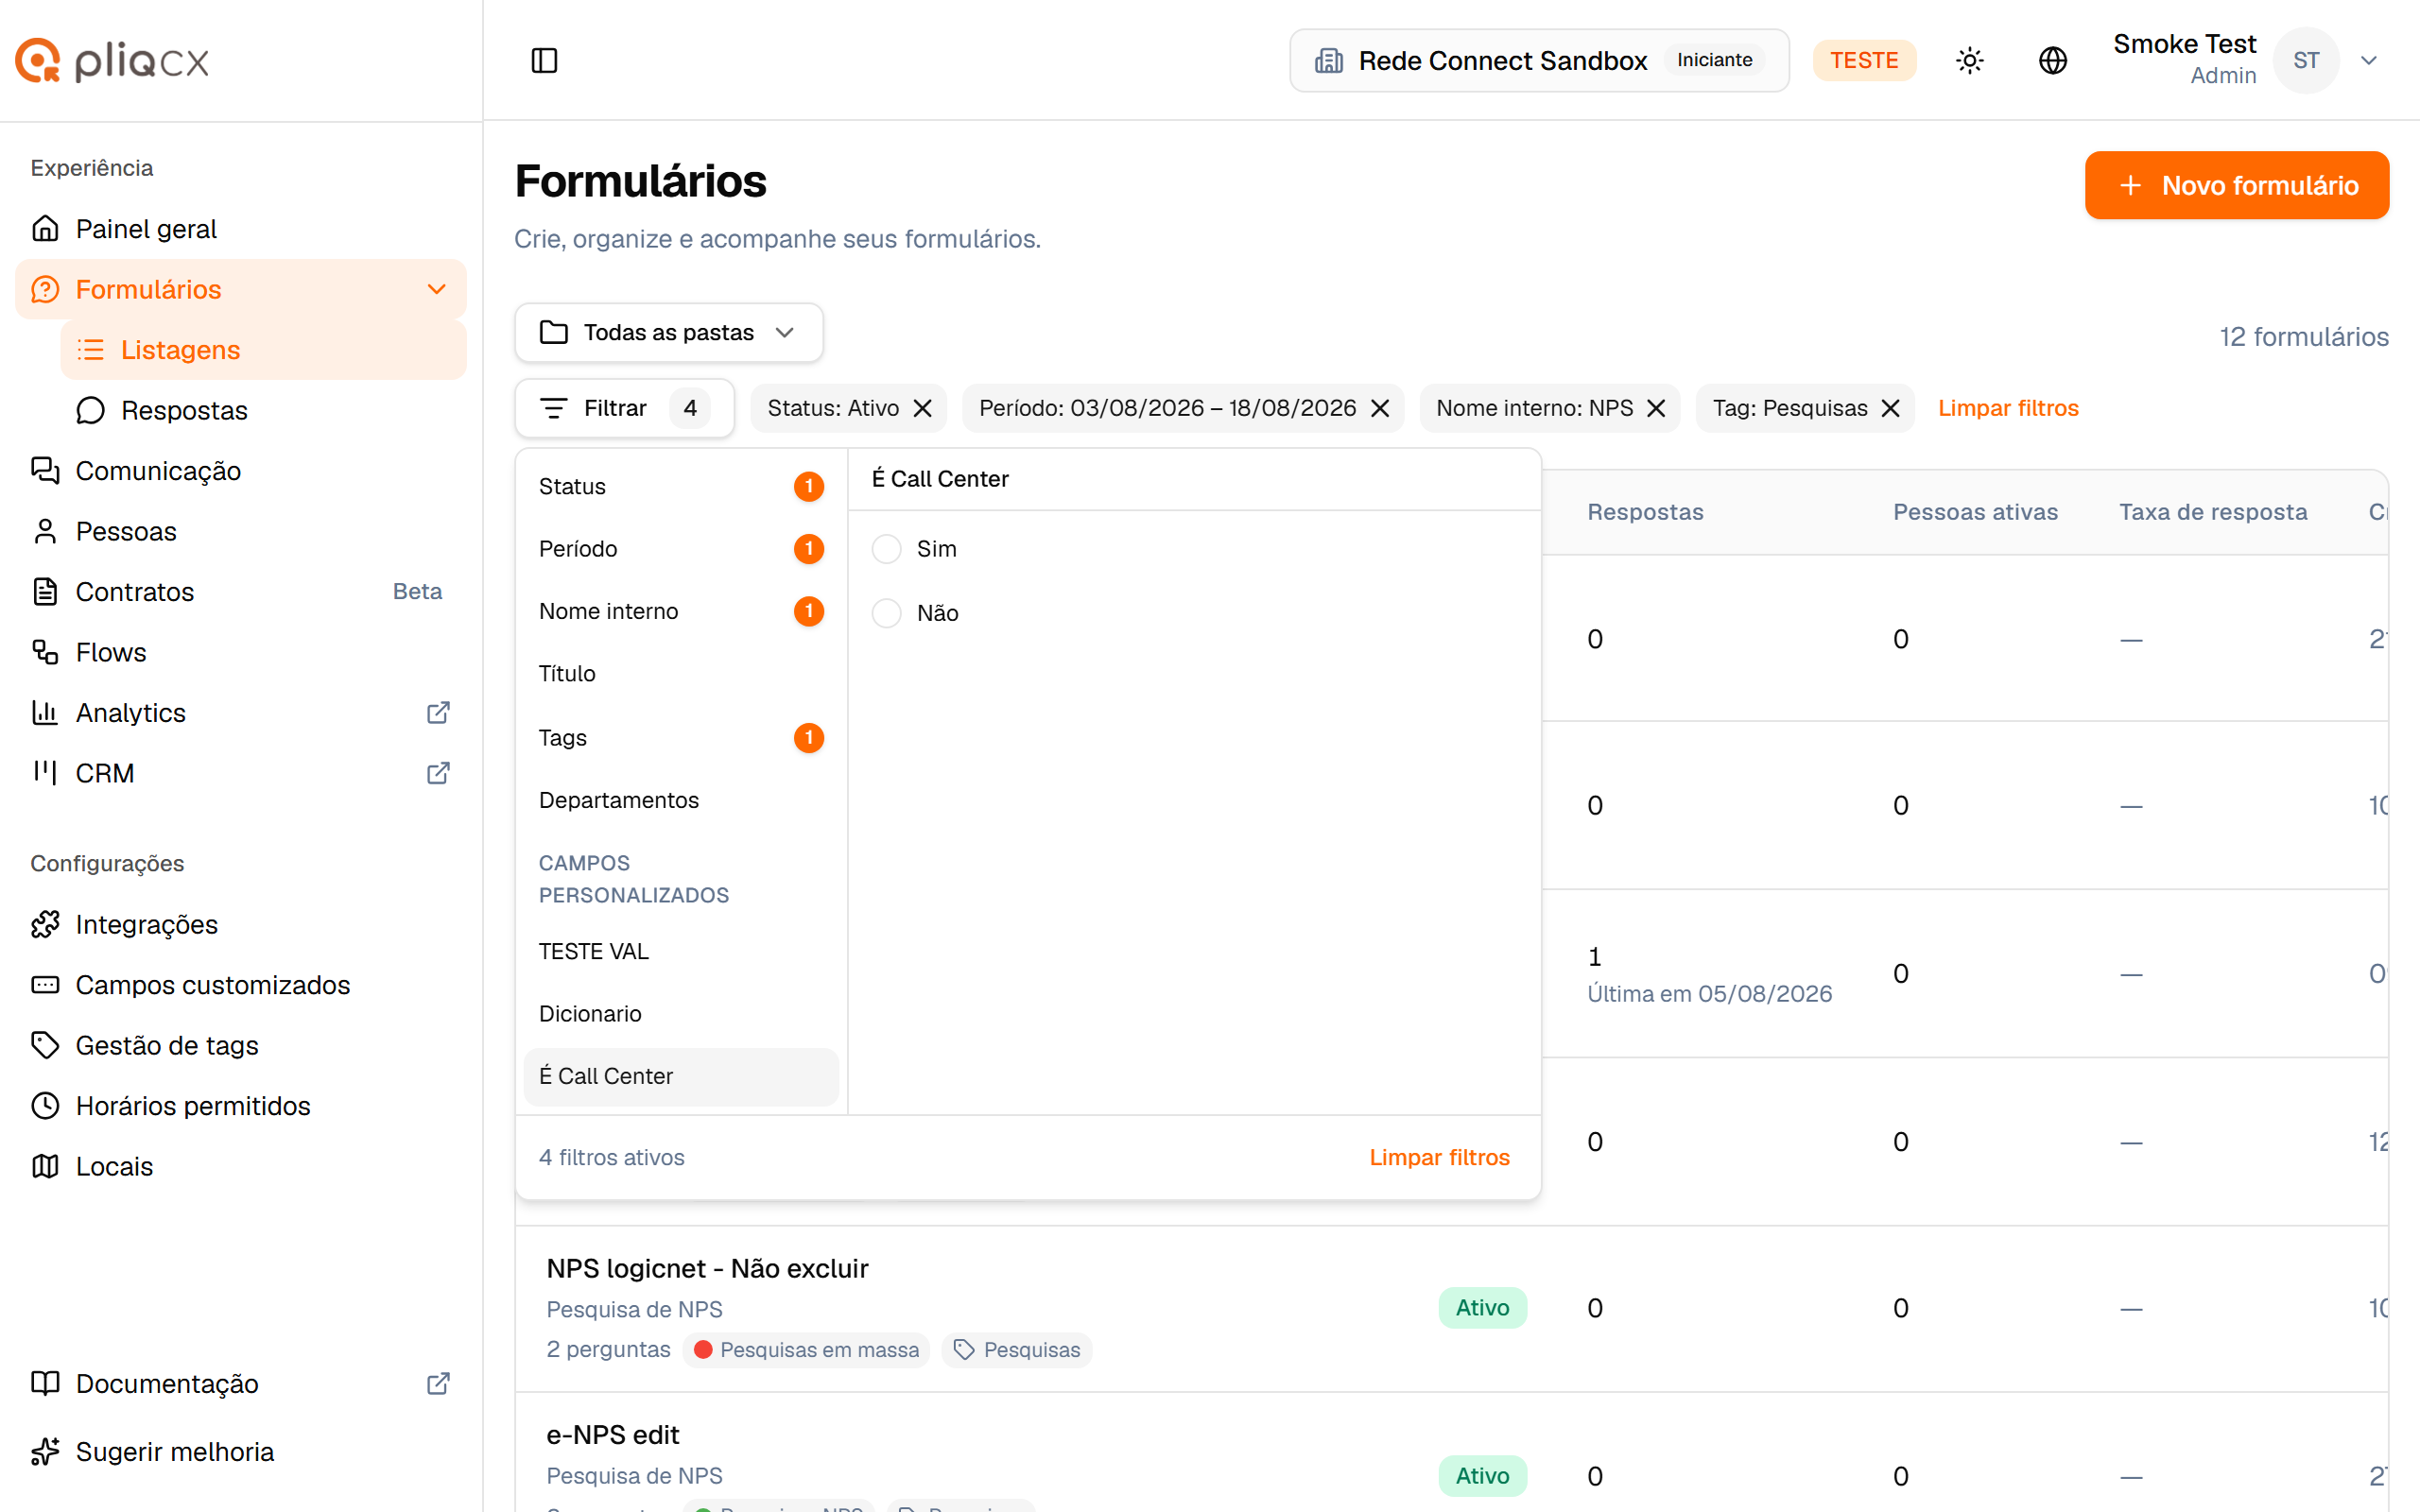Expand the Todas as pastas dropdown

pos(668,332)
